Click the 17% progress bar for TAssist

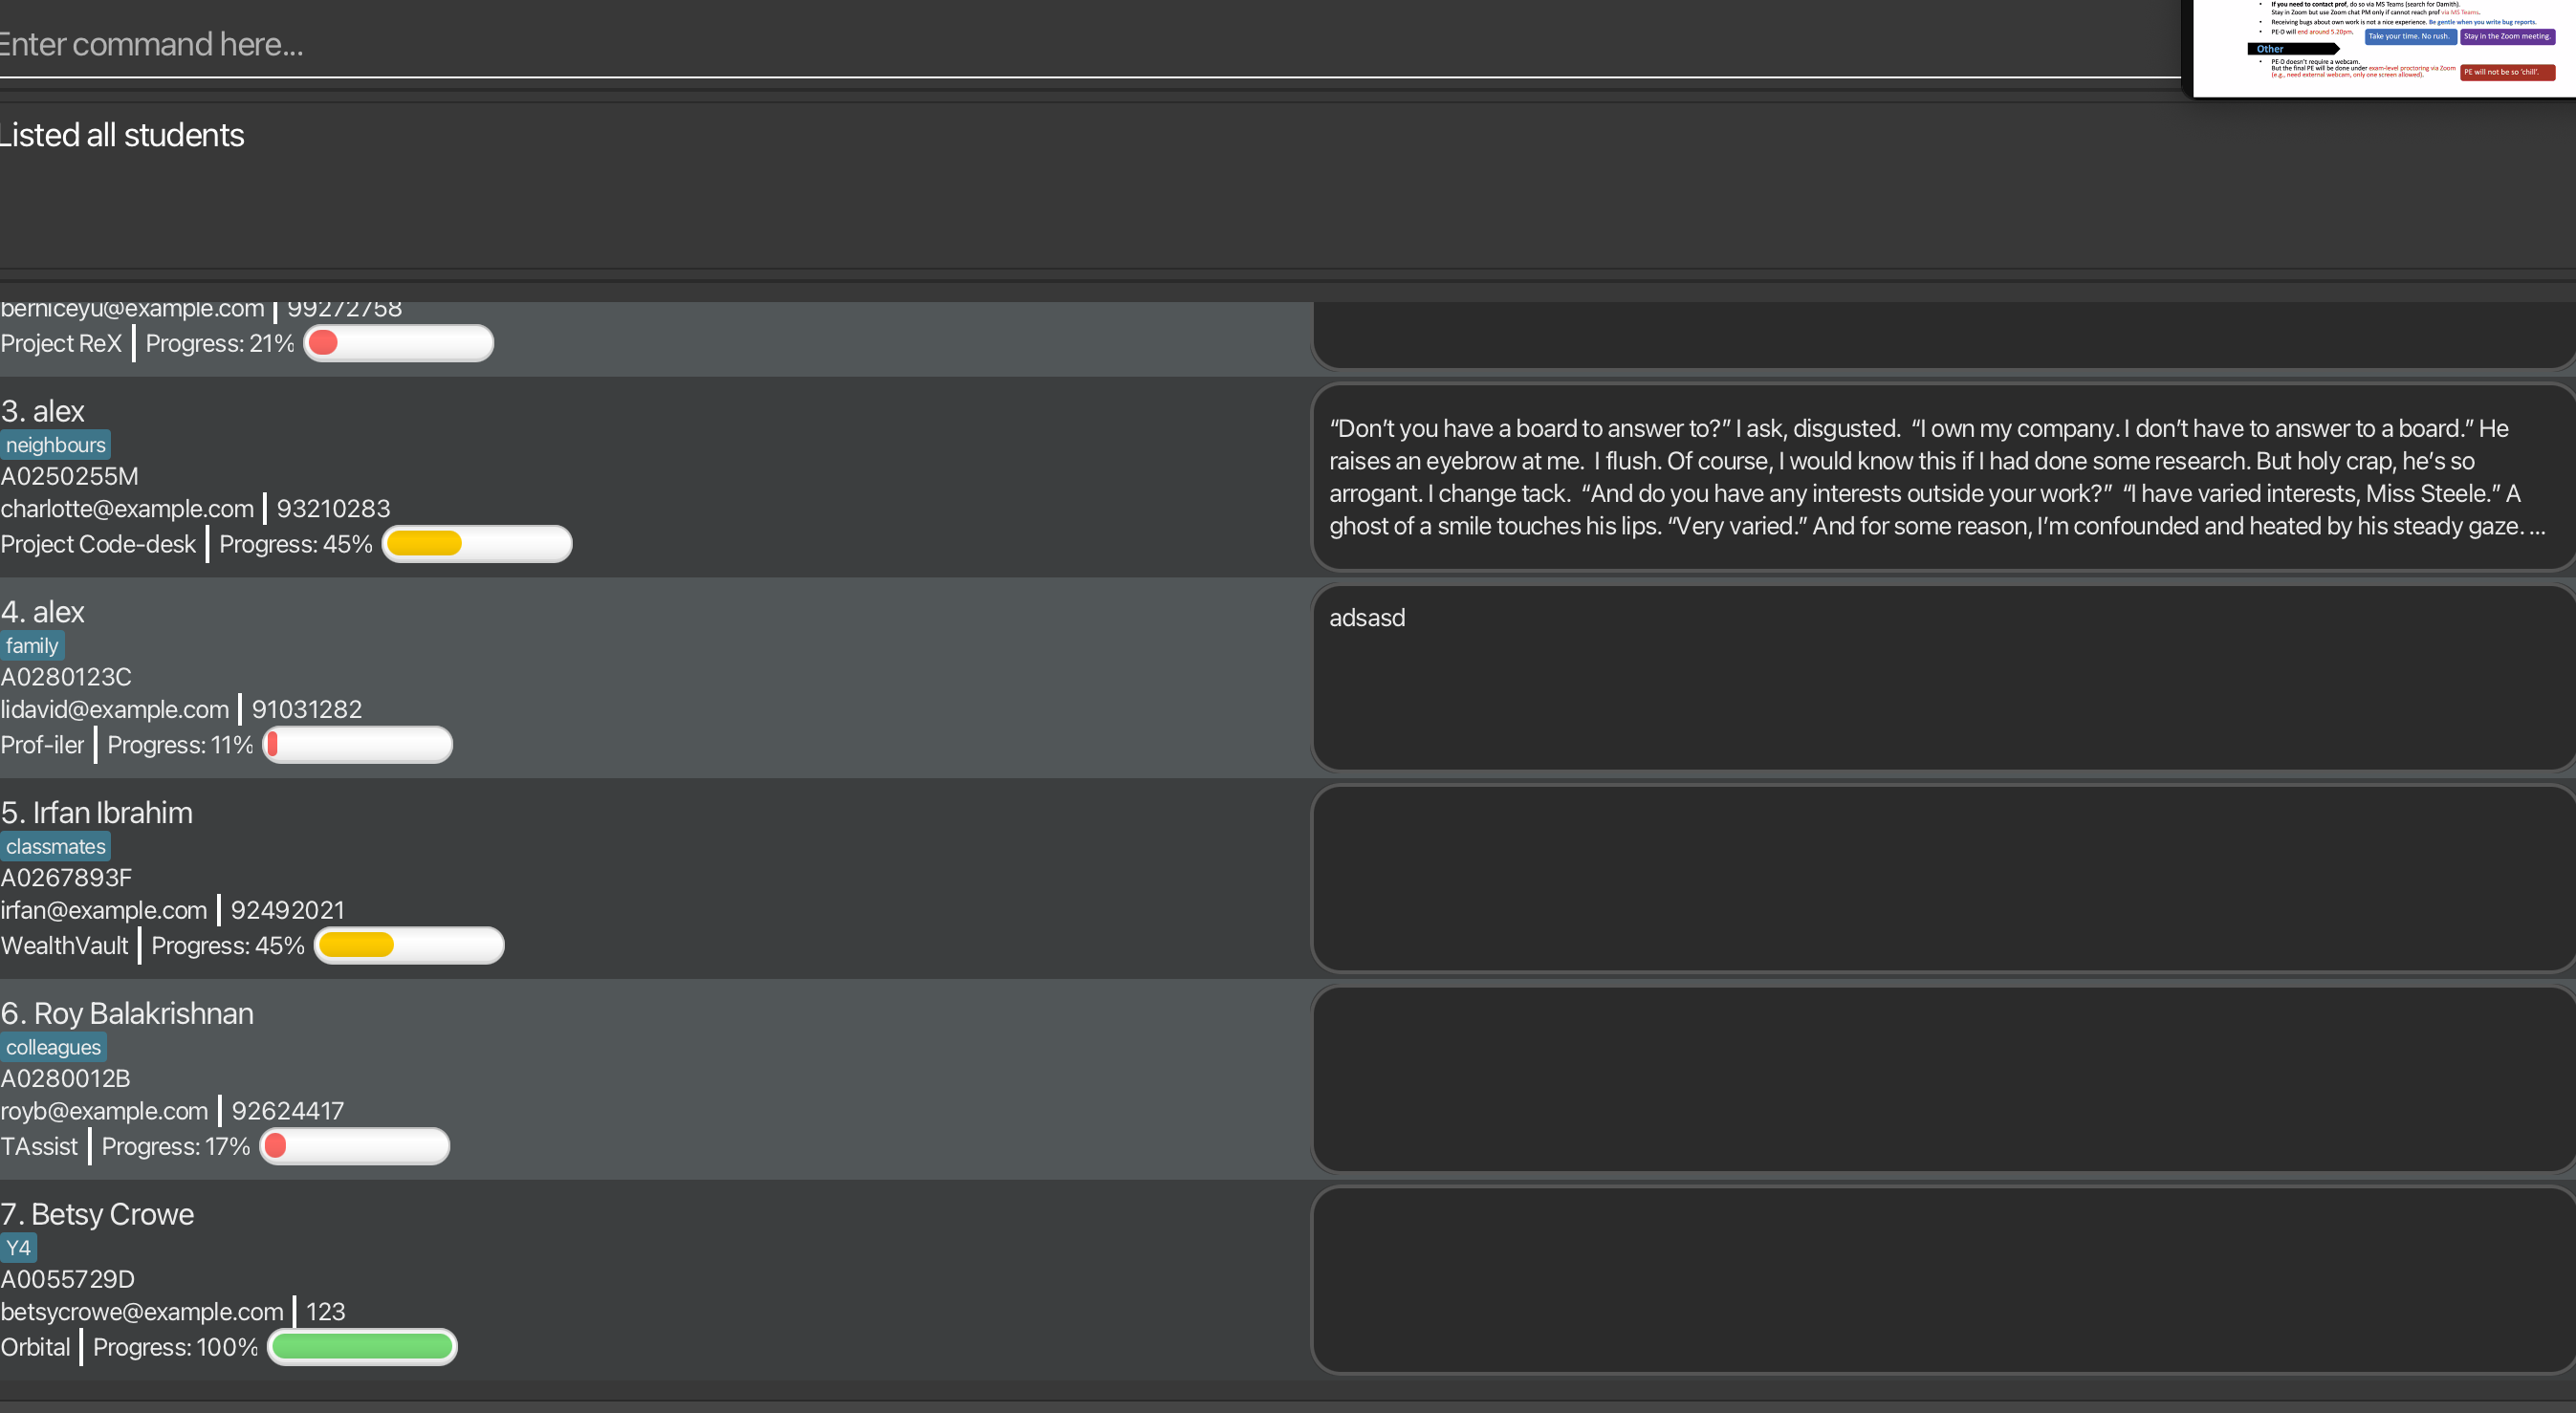[355, 1146]
